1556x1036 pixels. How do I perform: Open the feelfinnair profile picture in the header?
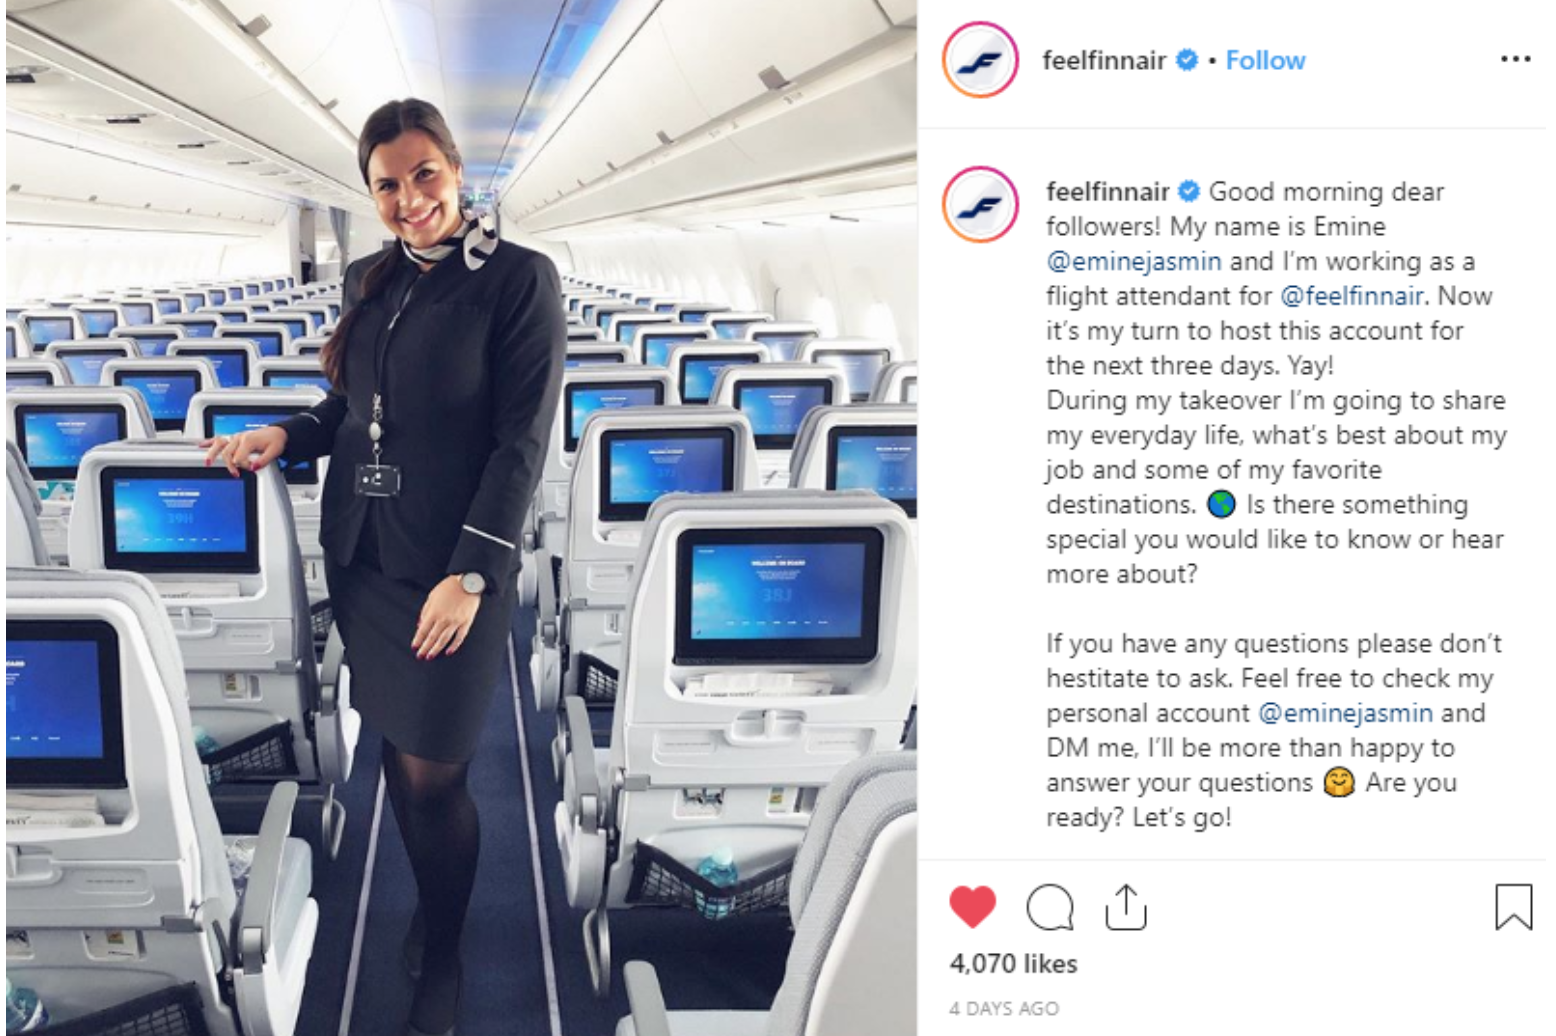click(980, 60)
